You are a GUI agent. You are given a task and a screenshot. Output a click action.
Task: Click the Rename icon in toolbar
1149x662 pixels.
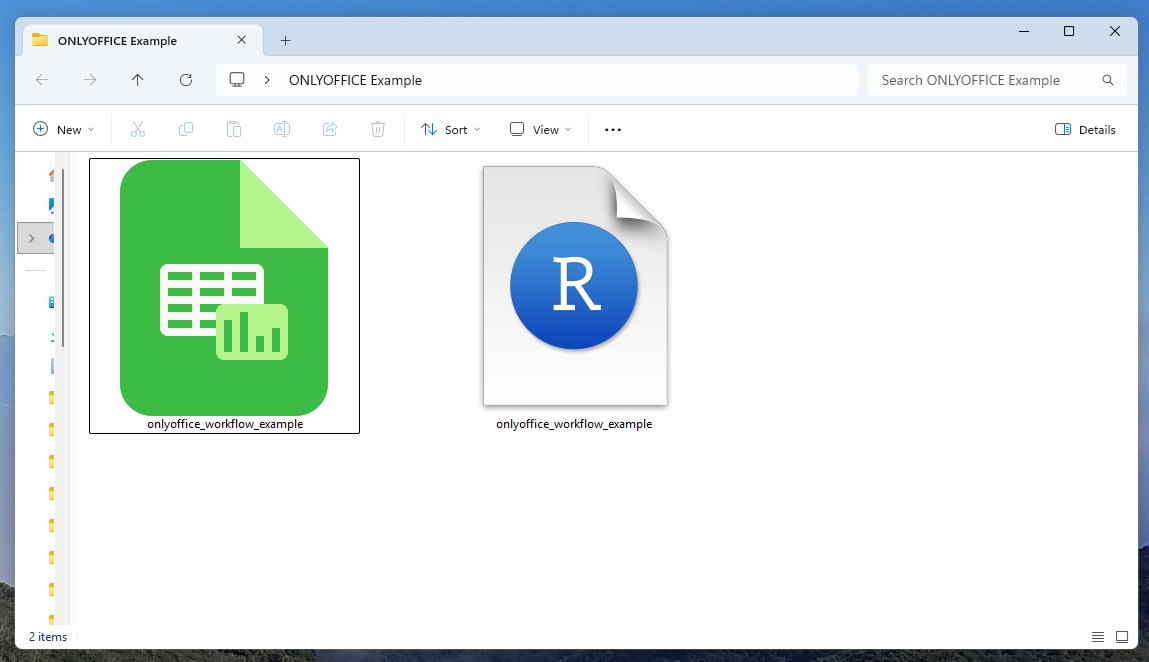282,129
